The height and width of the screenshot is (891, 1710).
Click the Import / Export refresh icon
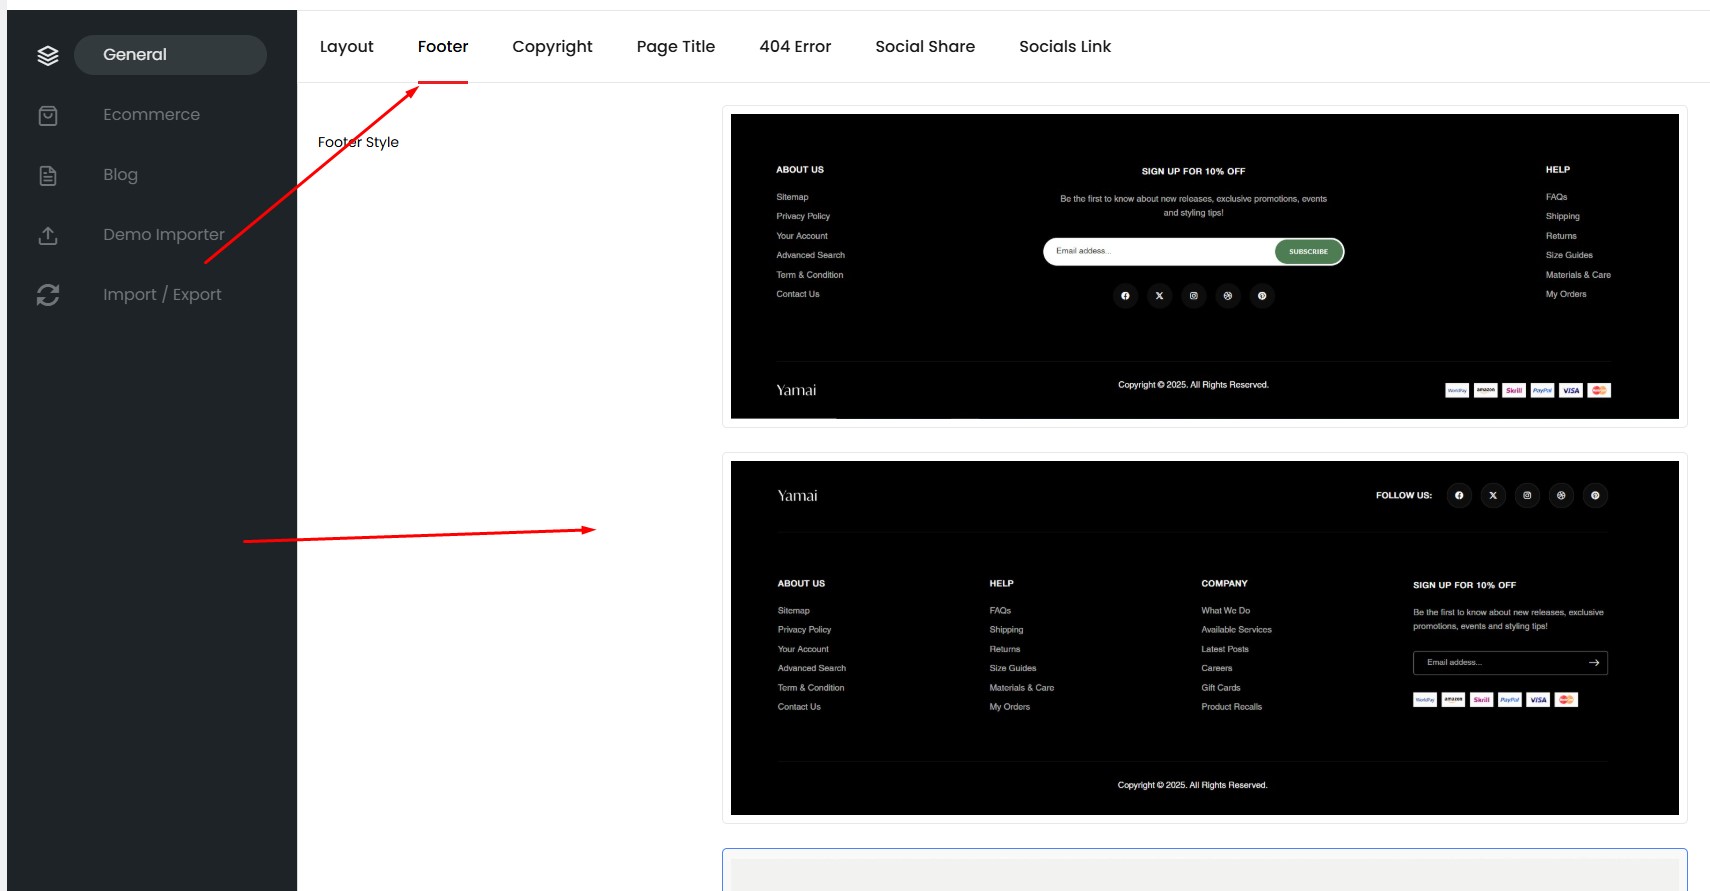click(x=47, y=295)
